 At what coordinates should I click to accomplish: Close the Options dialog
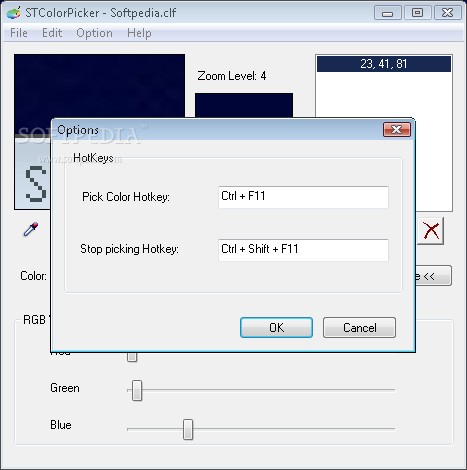click(x=397, y=130)
